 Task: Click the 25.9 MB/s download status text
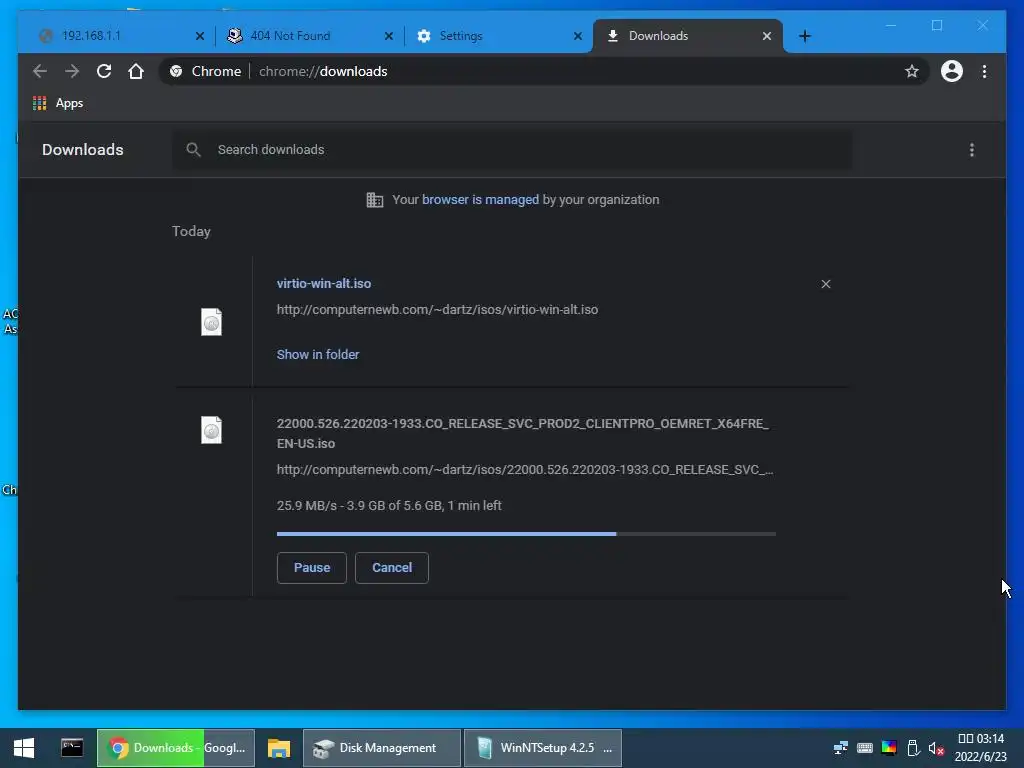[x=389, y=505]
